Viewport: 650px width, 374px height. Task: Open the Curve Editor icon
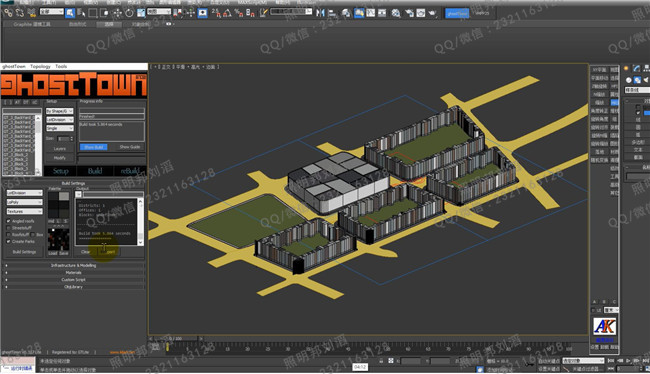(x=371, y=13)
